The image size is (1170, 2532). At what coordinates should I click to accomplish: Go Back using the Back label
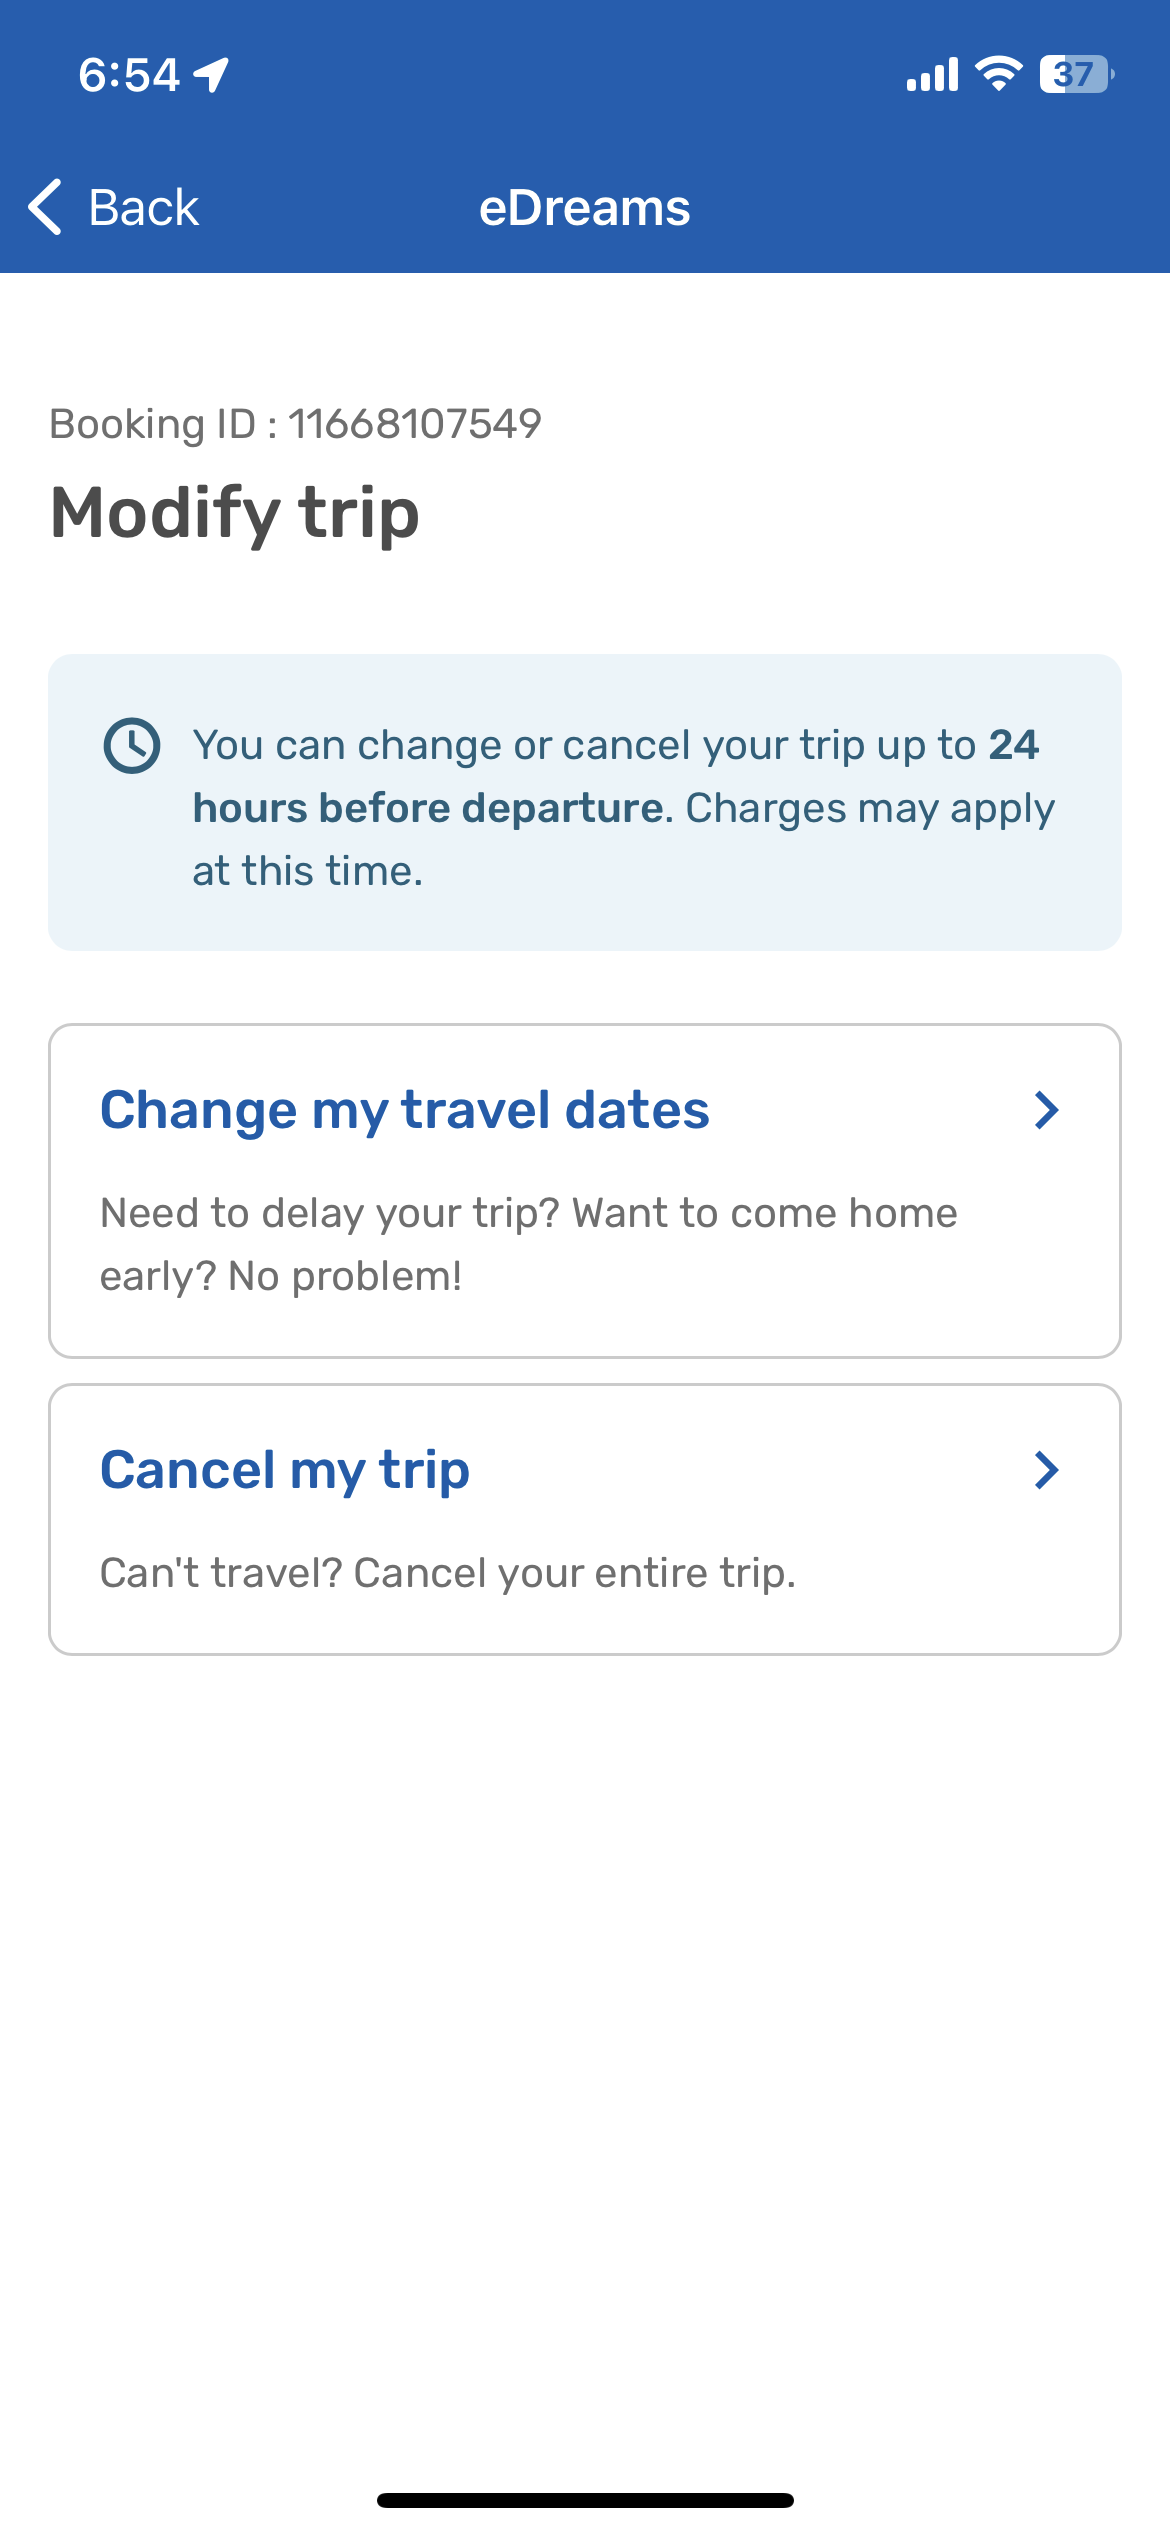click(144, 208)
